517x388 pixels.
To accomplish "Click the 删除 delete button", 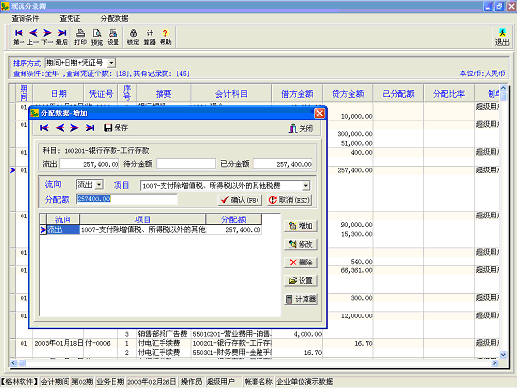I will (301, 262).
